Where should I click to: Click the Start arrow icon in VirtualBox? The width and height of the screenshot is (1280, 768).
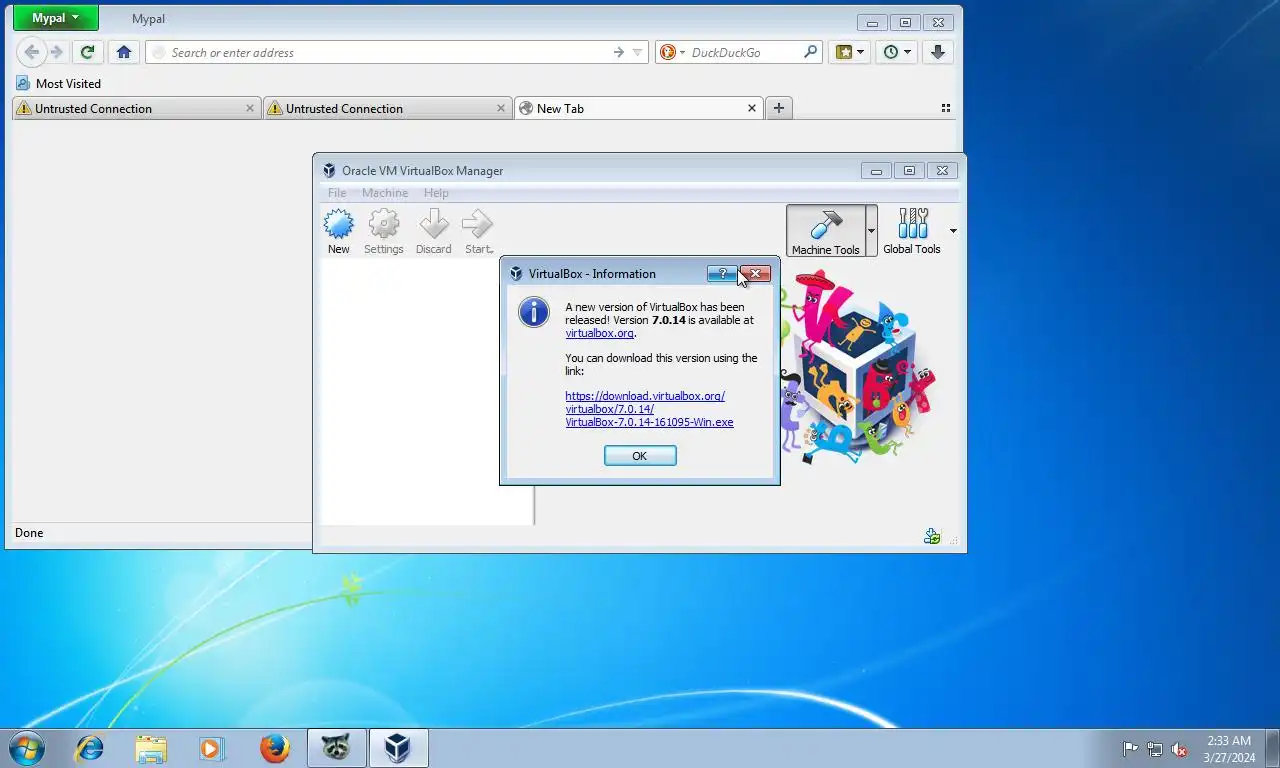point(478,224)
